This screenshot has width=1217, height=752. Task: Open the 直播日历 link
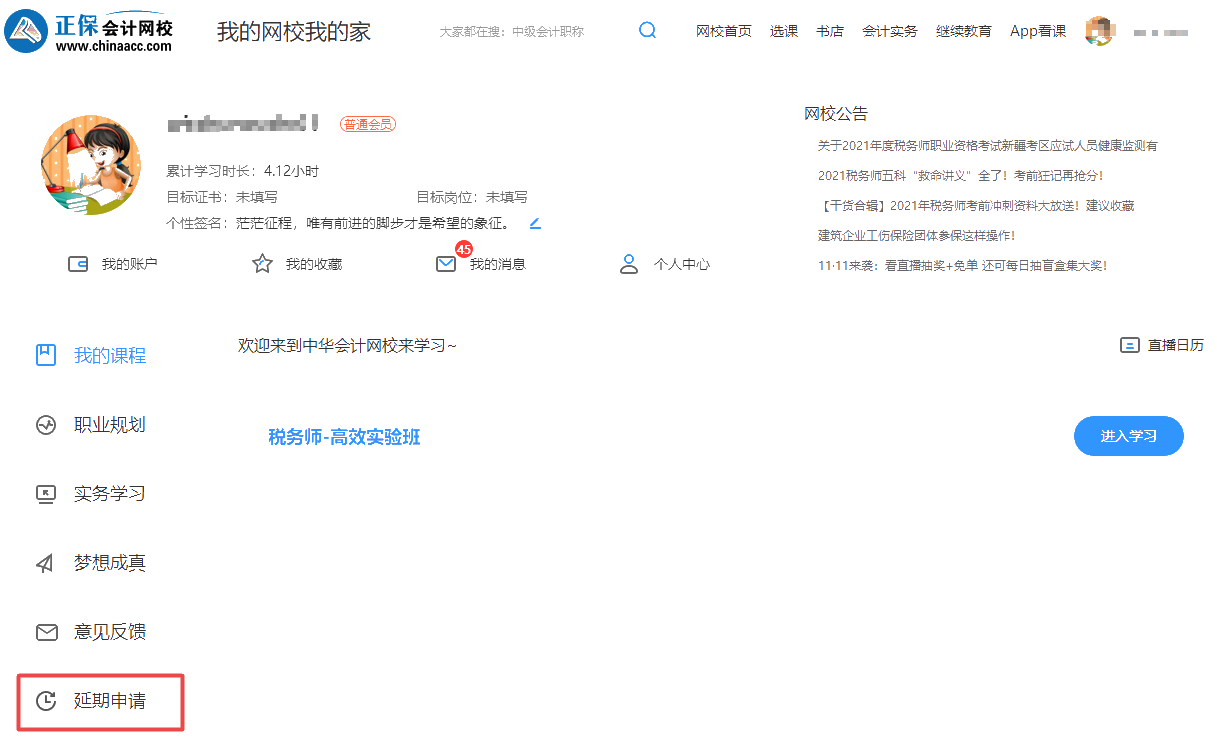1176,345
